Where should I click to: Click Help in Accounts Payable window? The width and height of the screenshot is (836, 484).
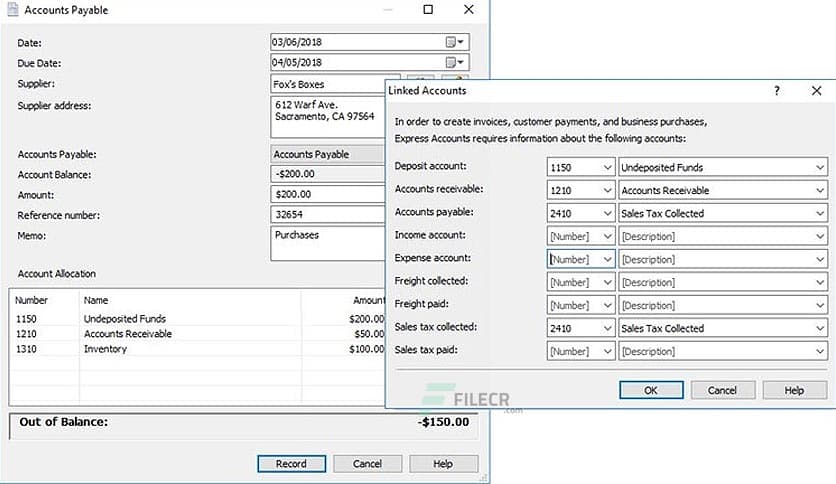click(x=443, y=464)
